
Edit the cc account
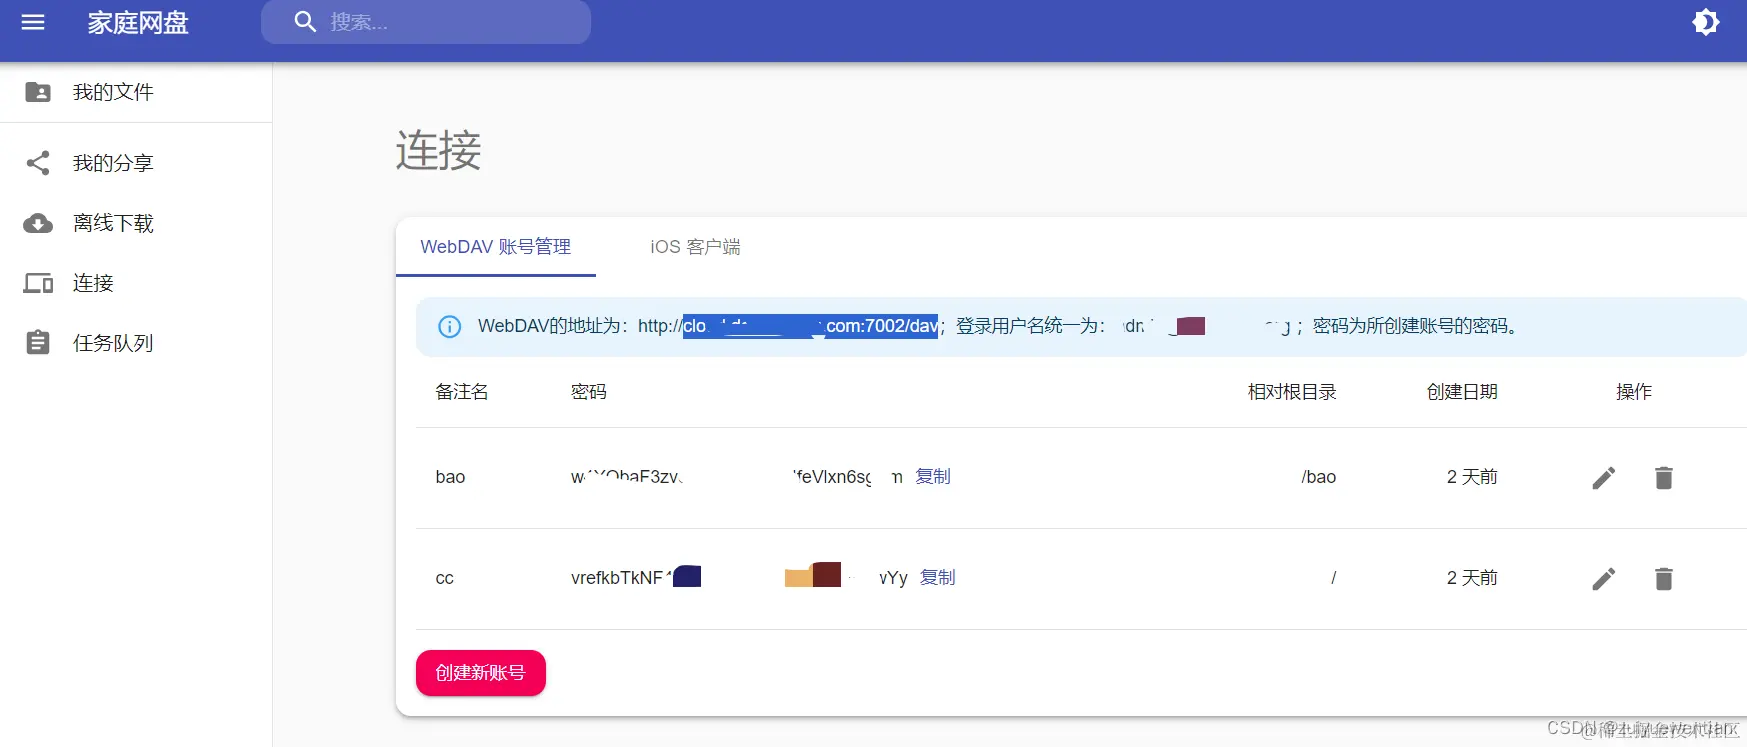[1604, 579]
